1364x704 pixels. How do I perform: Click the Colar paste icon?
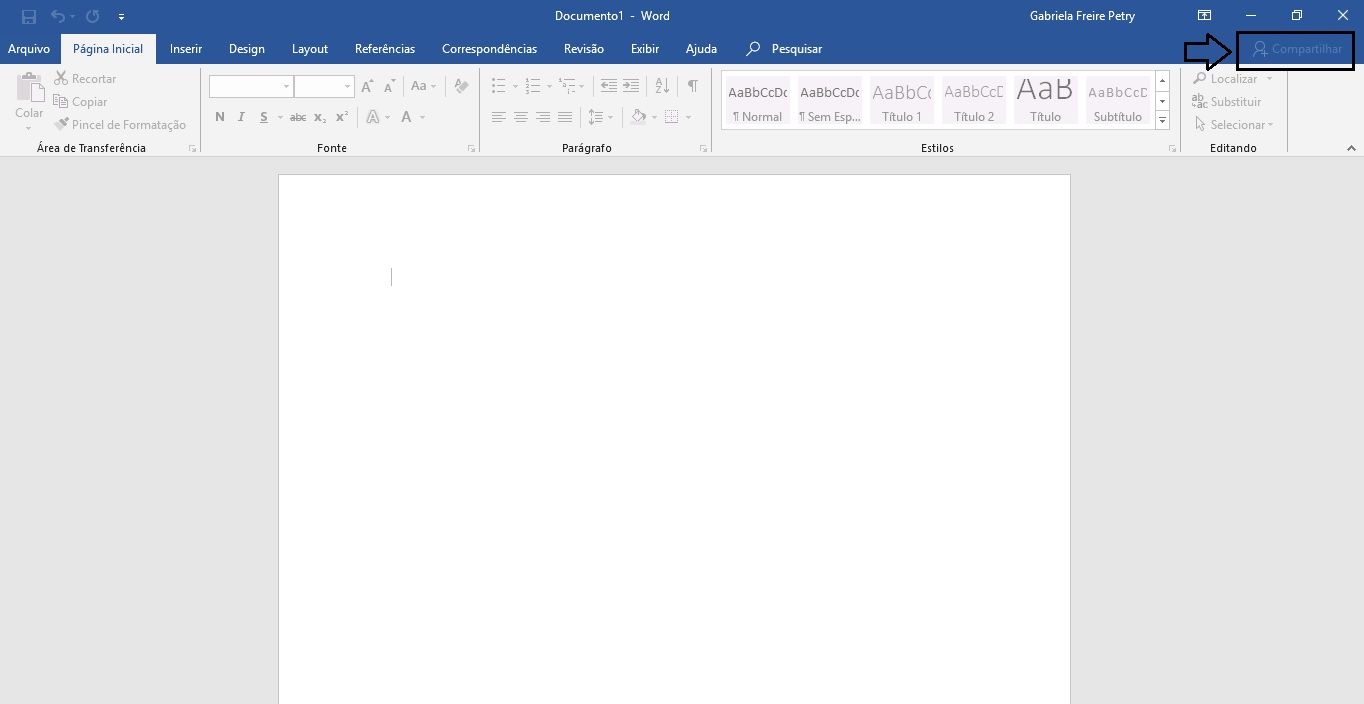(29, 87)
